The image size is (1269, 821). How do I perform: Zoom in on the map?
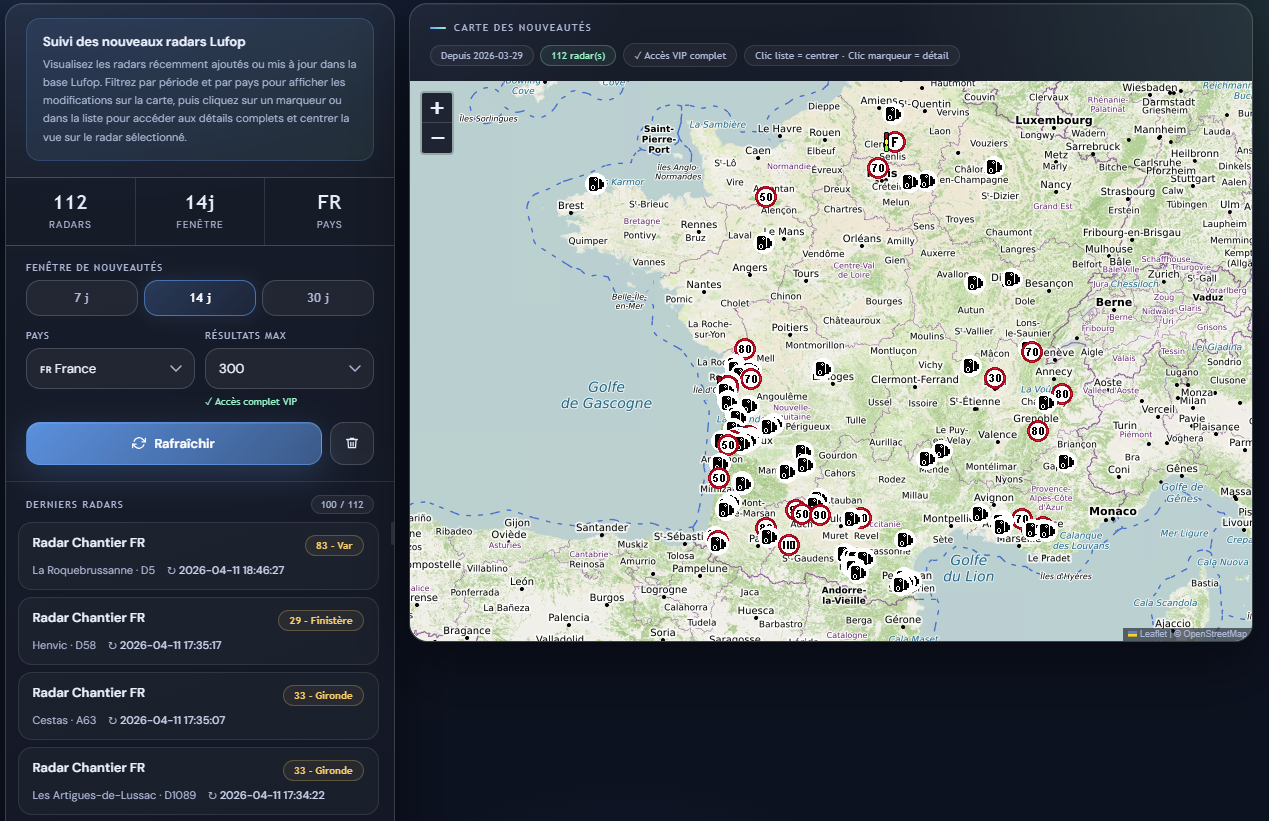[437, 108]
